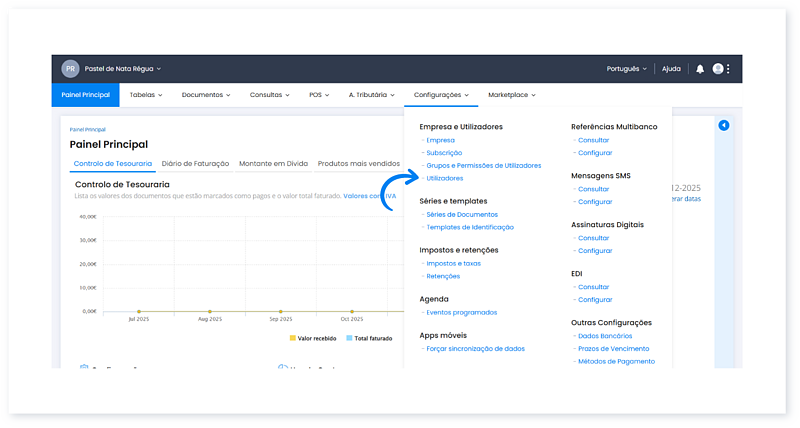
Task: Open the Português language dropdown
Action: click(627, 69)
